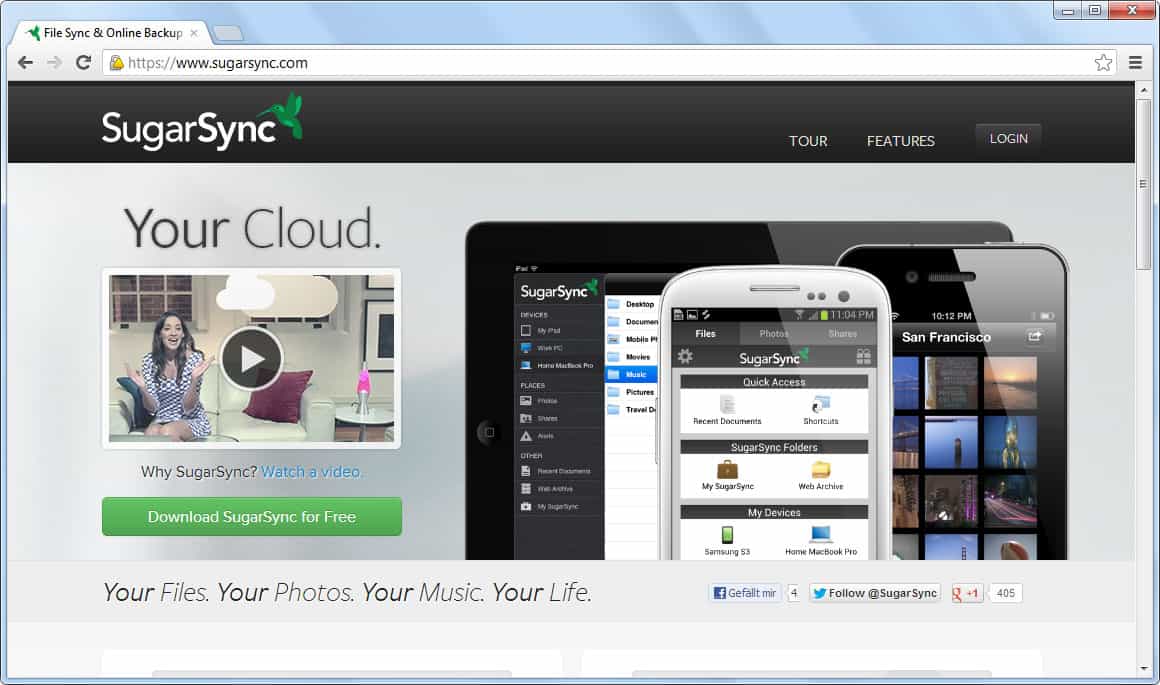
Task: Open Recent Documents in iPad sidebar
Action: pos(559,471)
